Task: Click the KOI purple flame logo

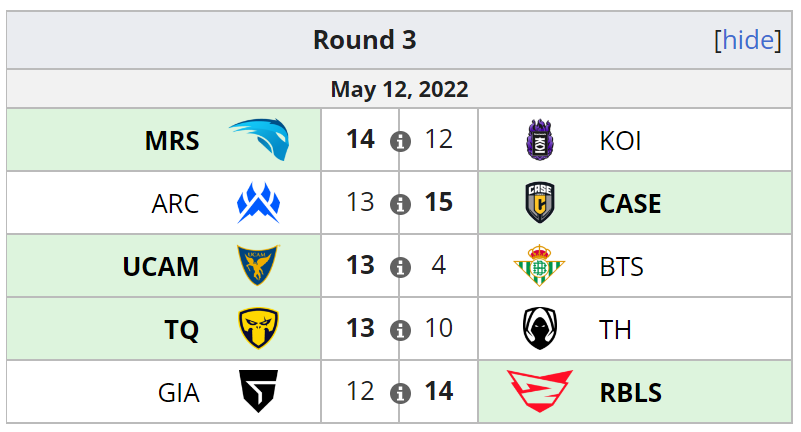Action: point(540,140)
